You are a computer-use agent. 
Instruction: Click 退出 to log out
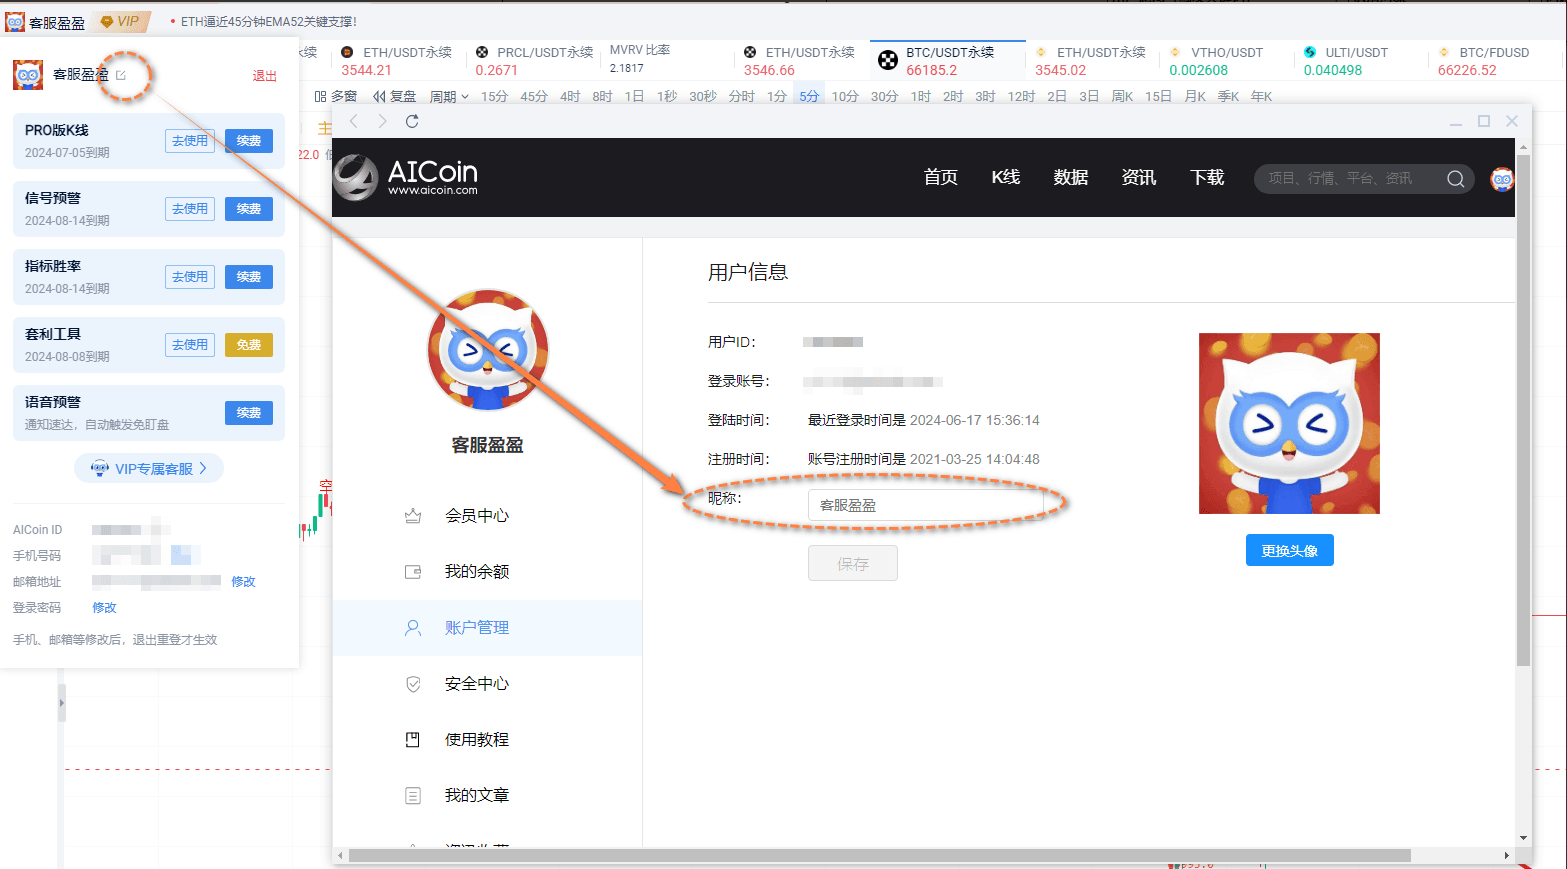tap(264, 76)
